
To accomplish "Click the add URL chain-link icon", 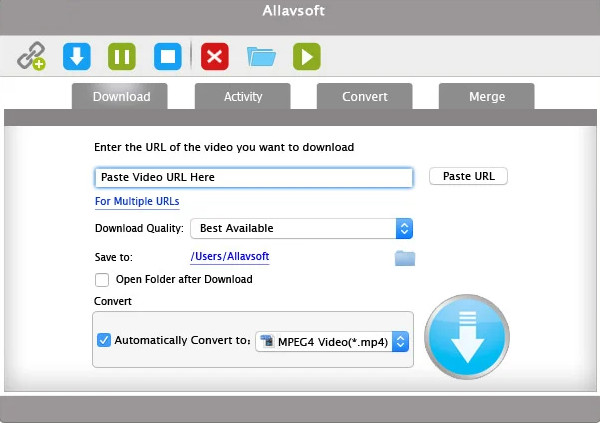I will [x=31, y=56].
